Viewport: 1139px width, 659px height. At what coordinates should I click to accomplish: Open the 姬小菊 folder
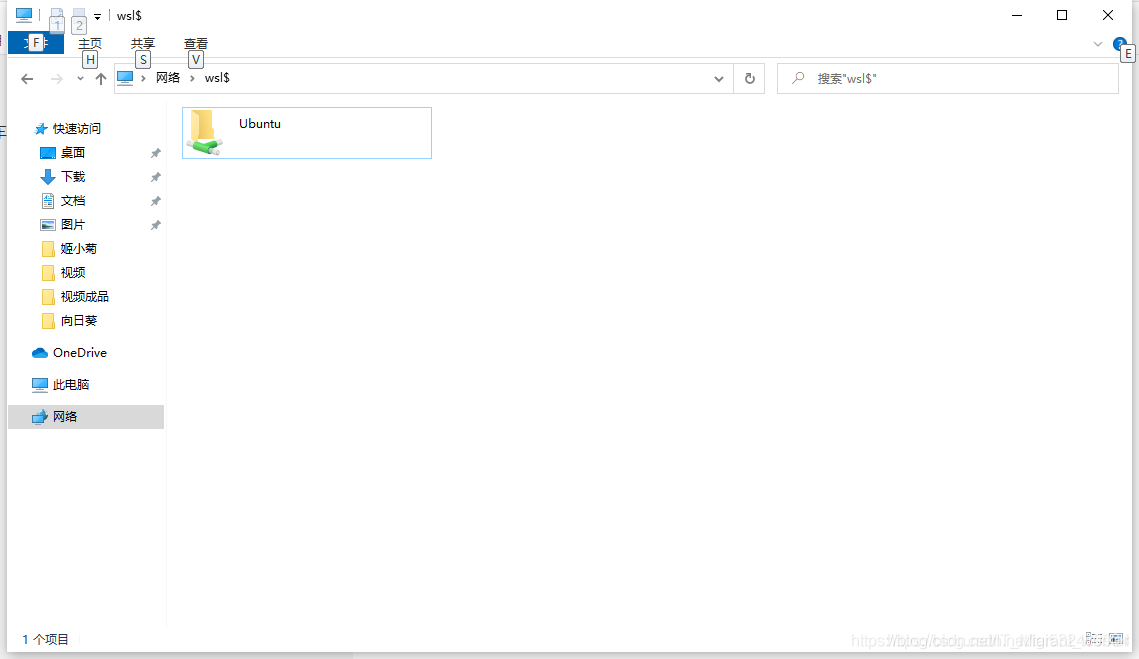pos(78,248)
